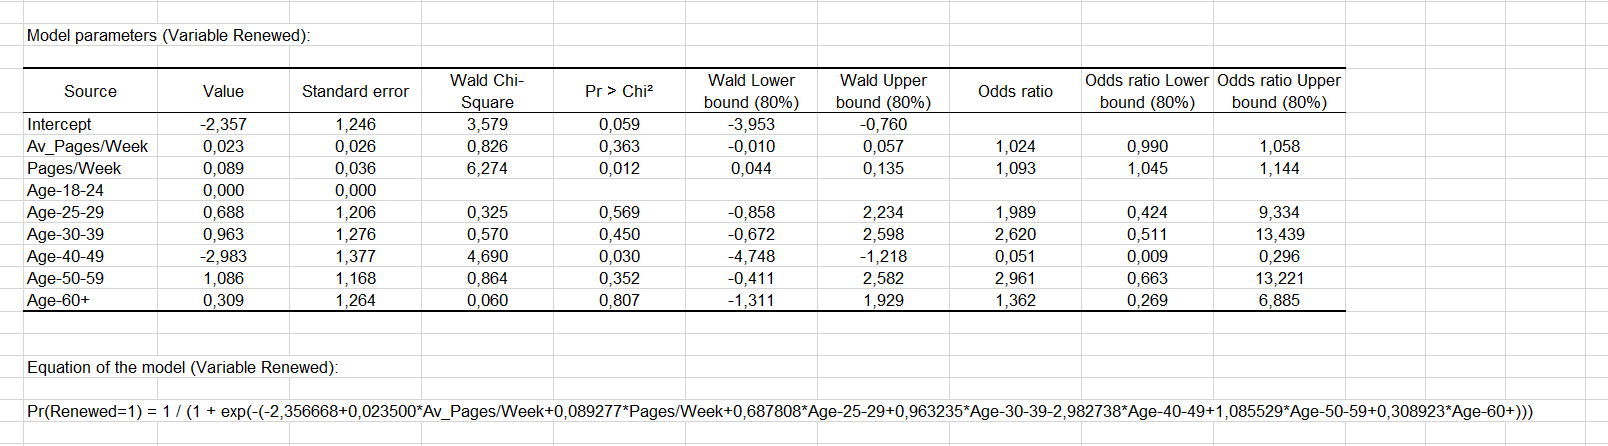Click the "Source" column header
Screen dimensions: 1608x446
click(x=90, y=91)
